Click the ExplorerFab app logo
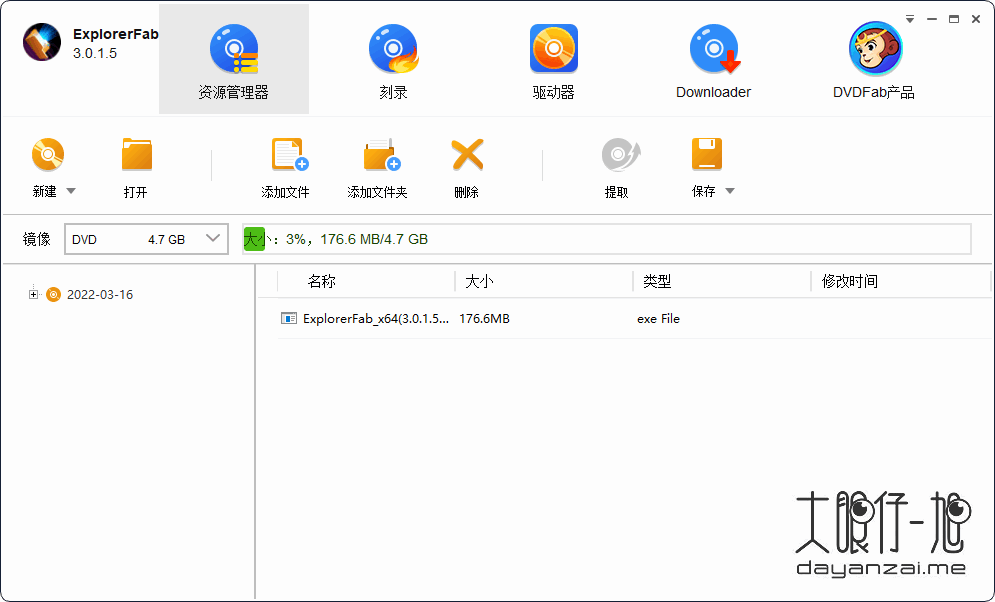The width and height of the screenshot is (995, 602). (x=42, y=43)
